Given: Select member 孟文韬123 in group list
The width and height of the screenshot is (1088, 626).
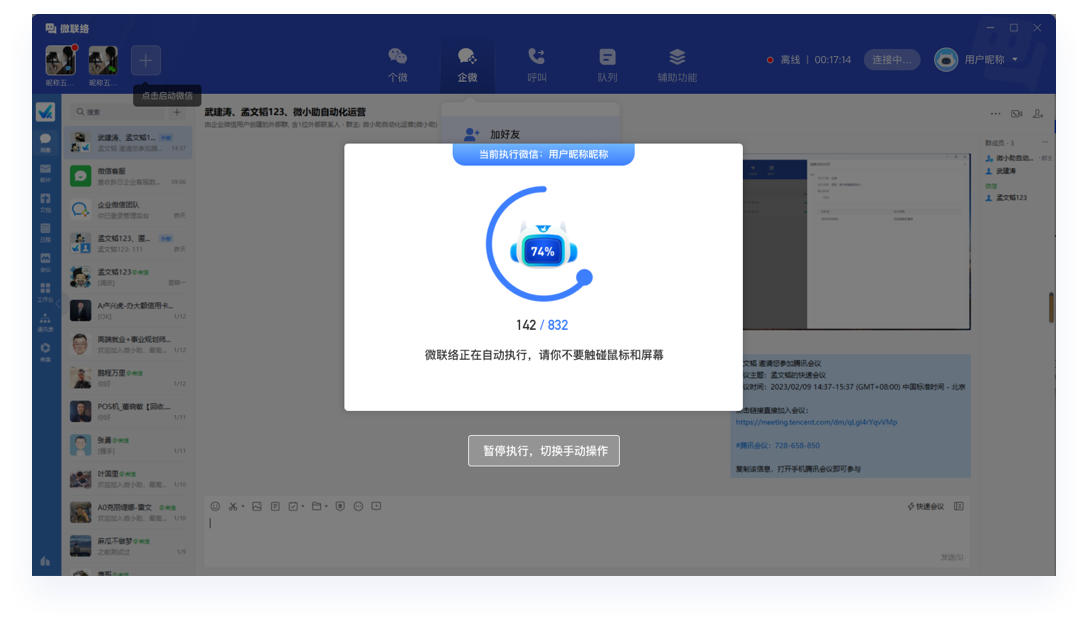Looking at the screenshot, I should click(1006, 198).
